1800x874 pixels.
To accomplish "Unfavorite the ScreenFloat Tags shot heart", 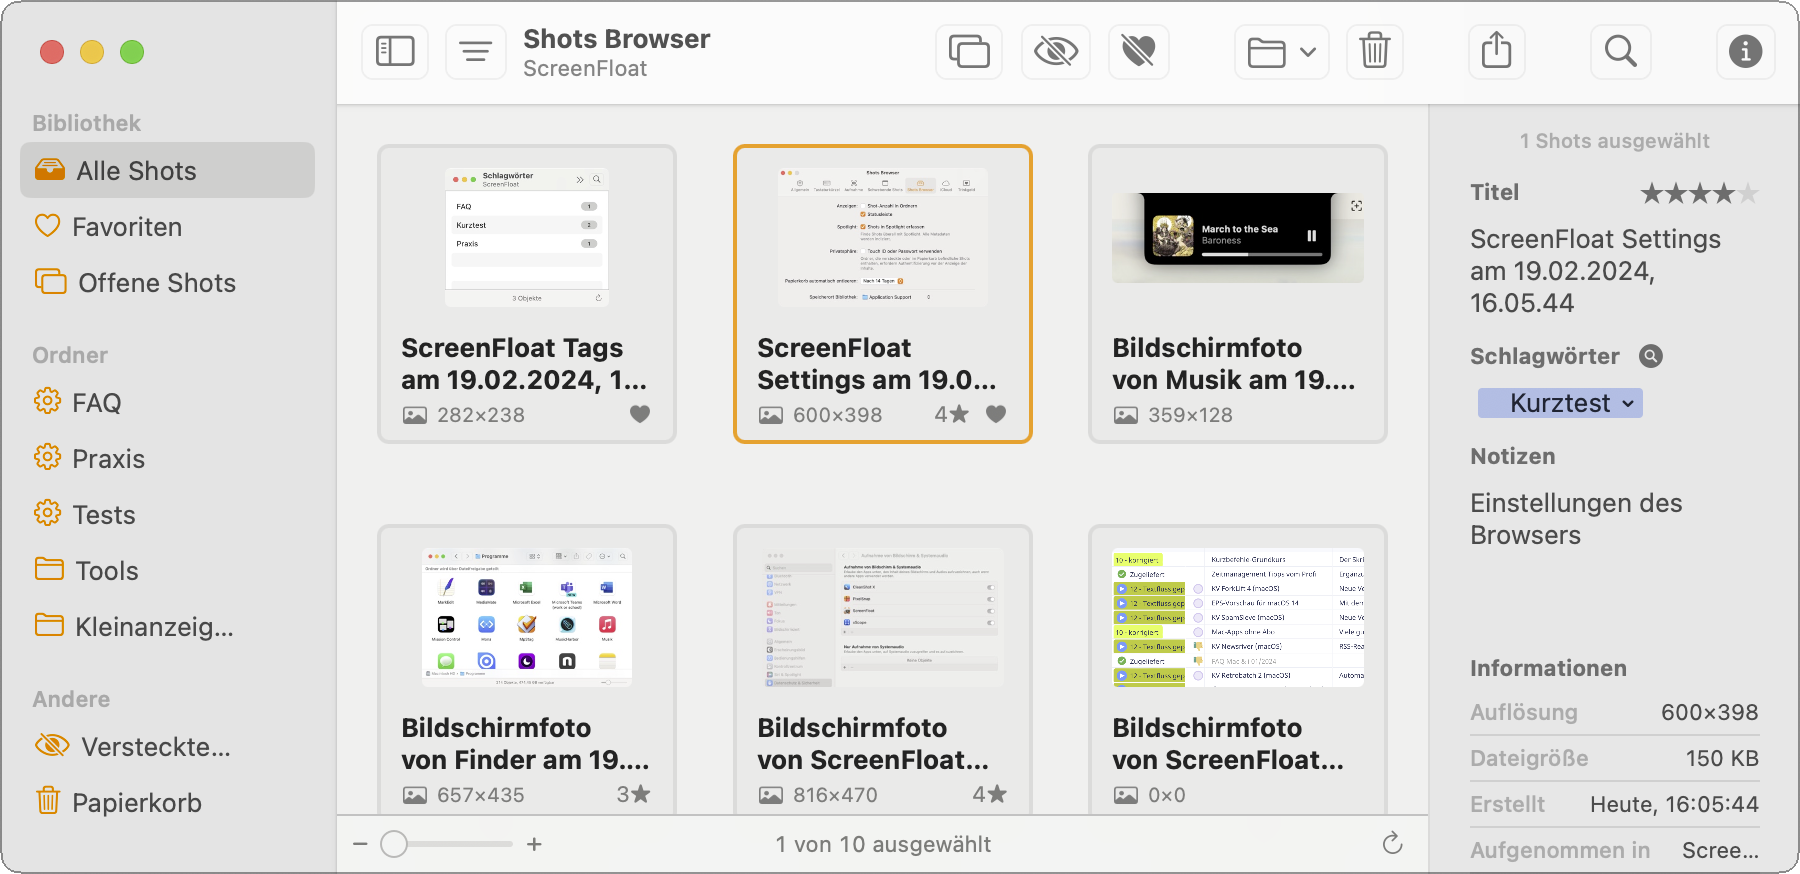I will click(x=640, y=414).
